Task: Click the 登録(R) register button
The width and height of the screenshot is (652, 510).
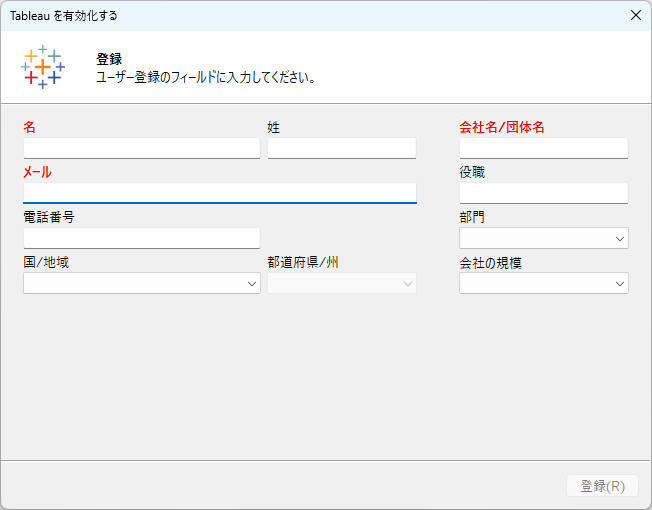Action: coord(603,485)
